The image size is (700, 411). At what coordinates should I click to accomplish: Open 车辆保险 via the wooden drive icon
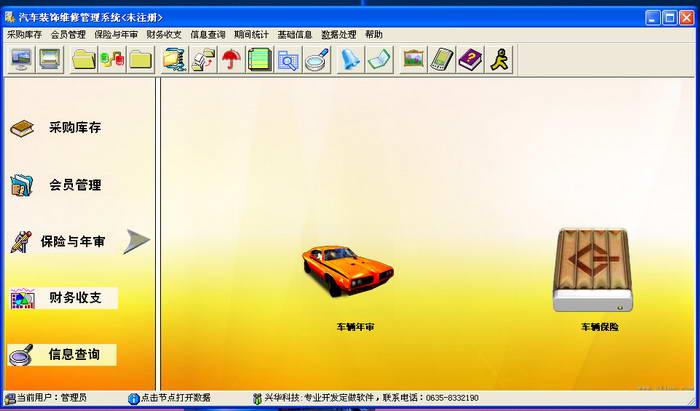pyautogui.click(x=592, y=270)
